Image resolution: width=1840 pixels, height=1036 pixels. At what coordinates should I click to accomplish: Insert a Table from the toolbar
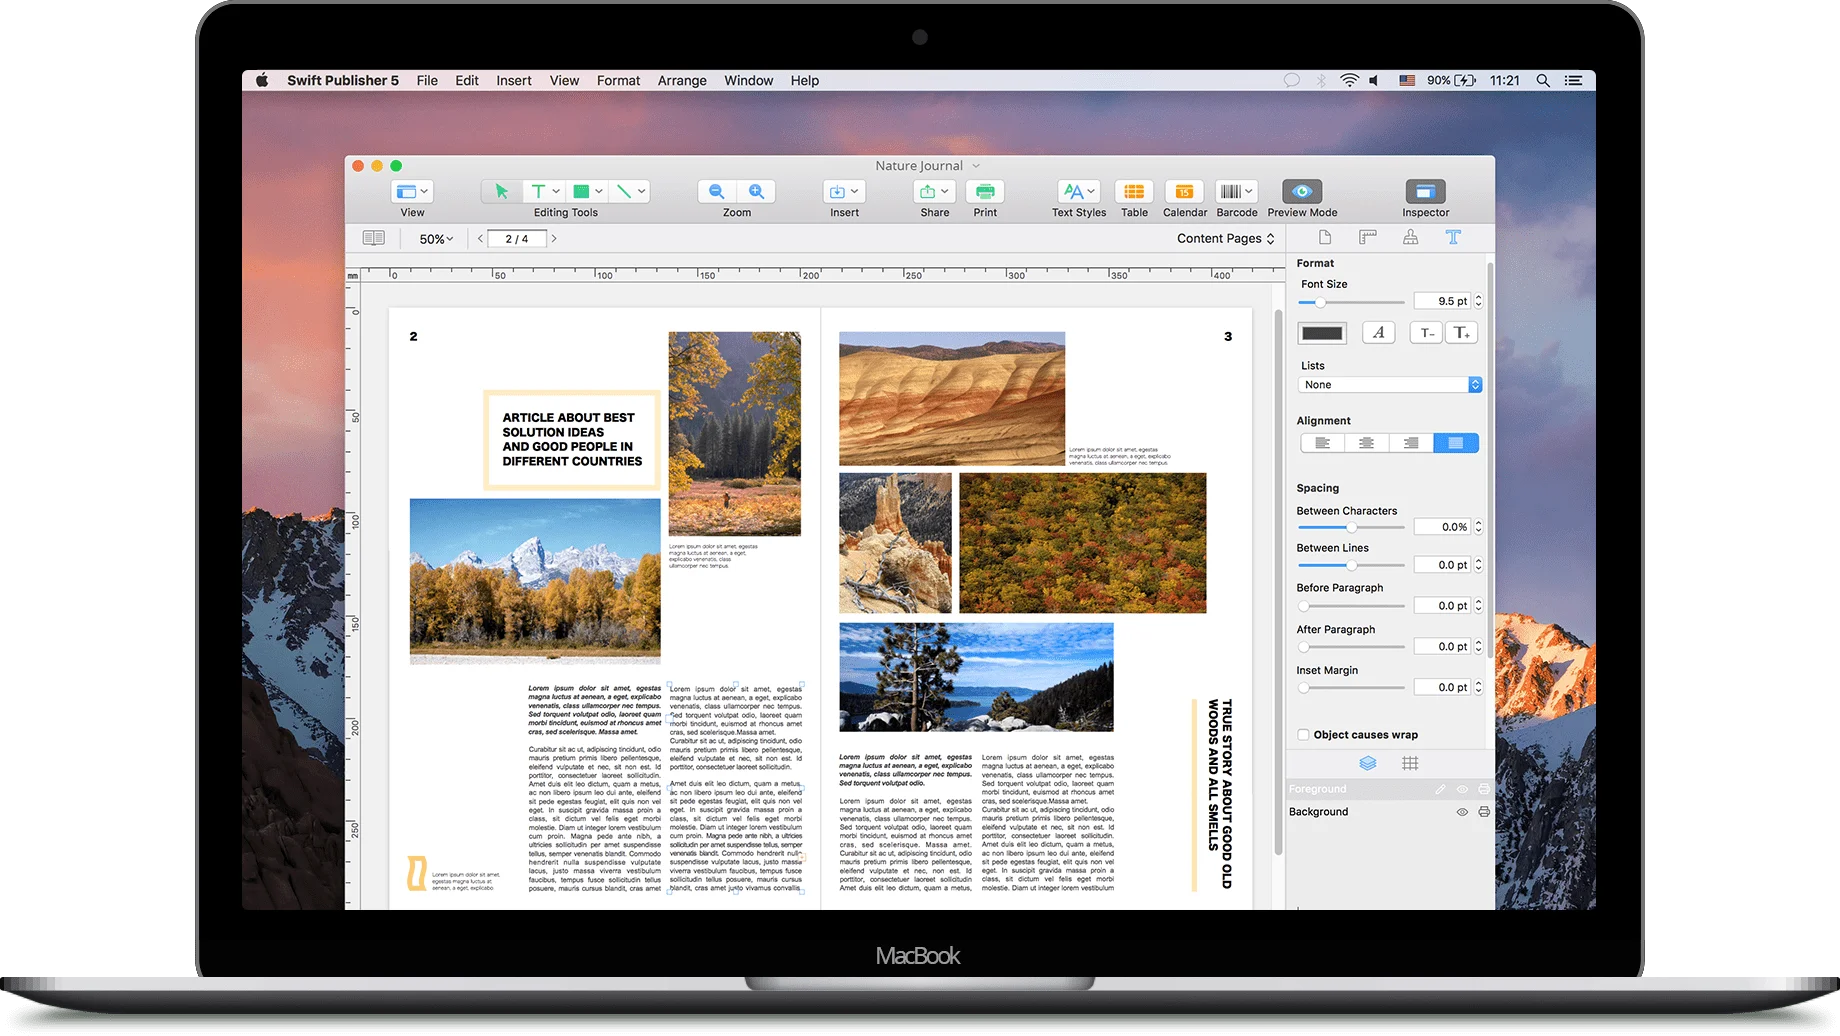click(1134, 191)
